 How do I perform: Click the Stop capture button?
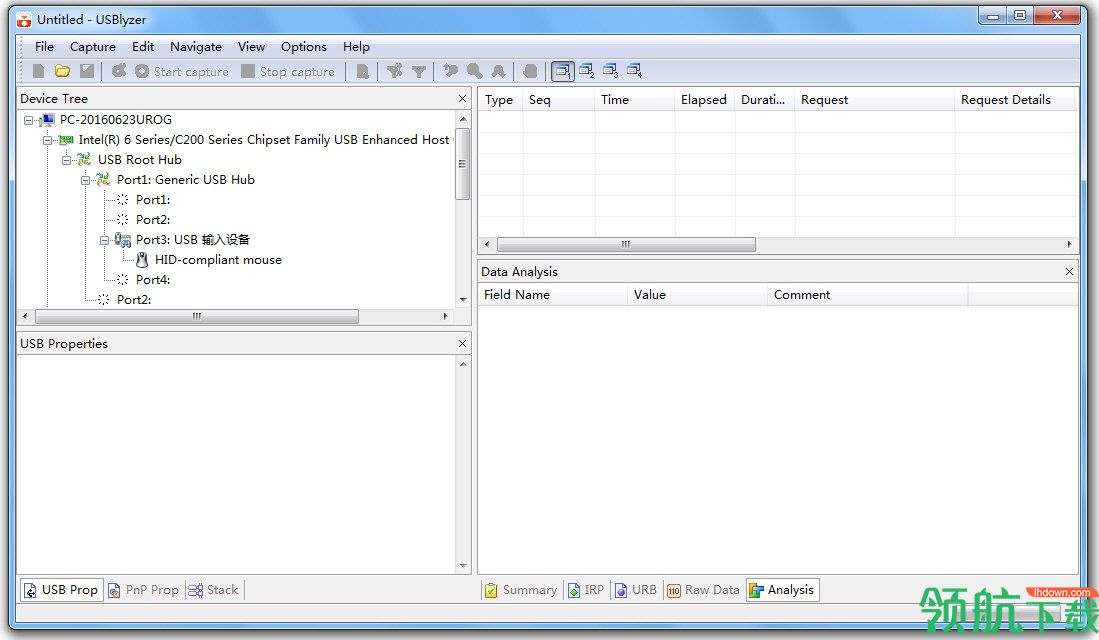[x=287, y=72]
